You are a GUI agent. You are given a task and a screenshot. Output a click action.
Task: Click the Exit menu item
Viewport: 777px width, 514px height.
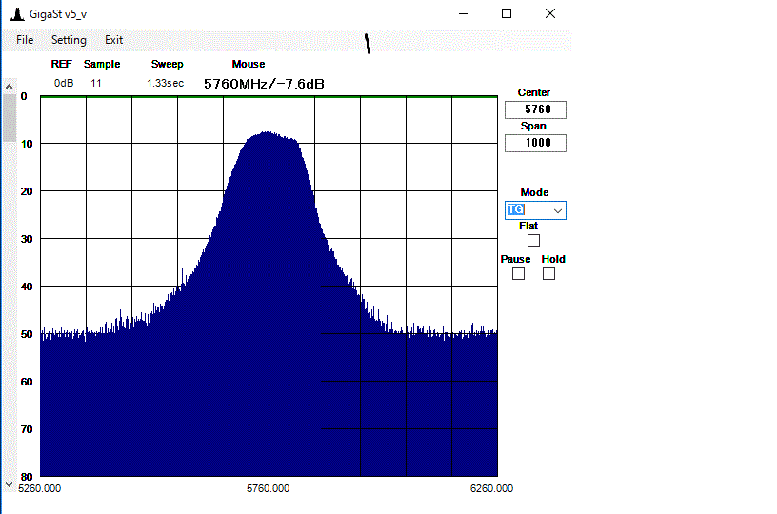[x=114, y=40]
